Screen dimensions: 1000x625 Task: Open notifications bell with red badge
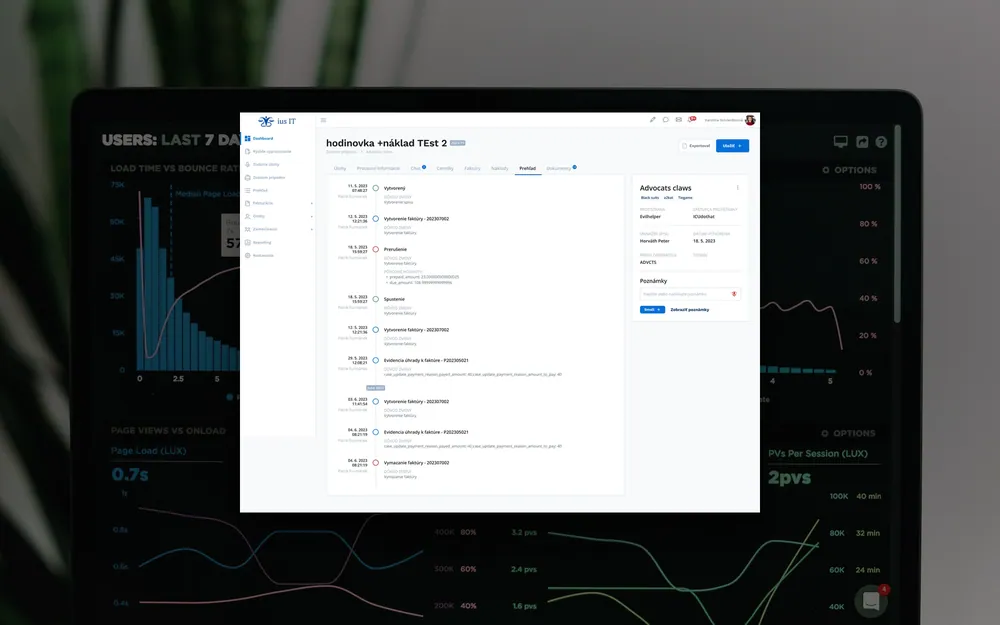point(691,119)
